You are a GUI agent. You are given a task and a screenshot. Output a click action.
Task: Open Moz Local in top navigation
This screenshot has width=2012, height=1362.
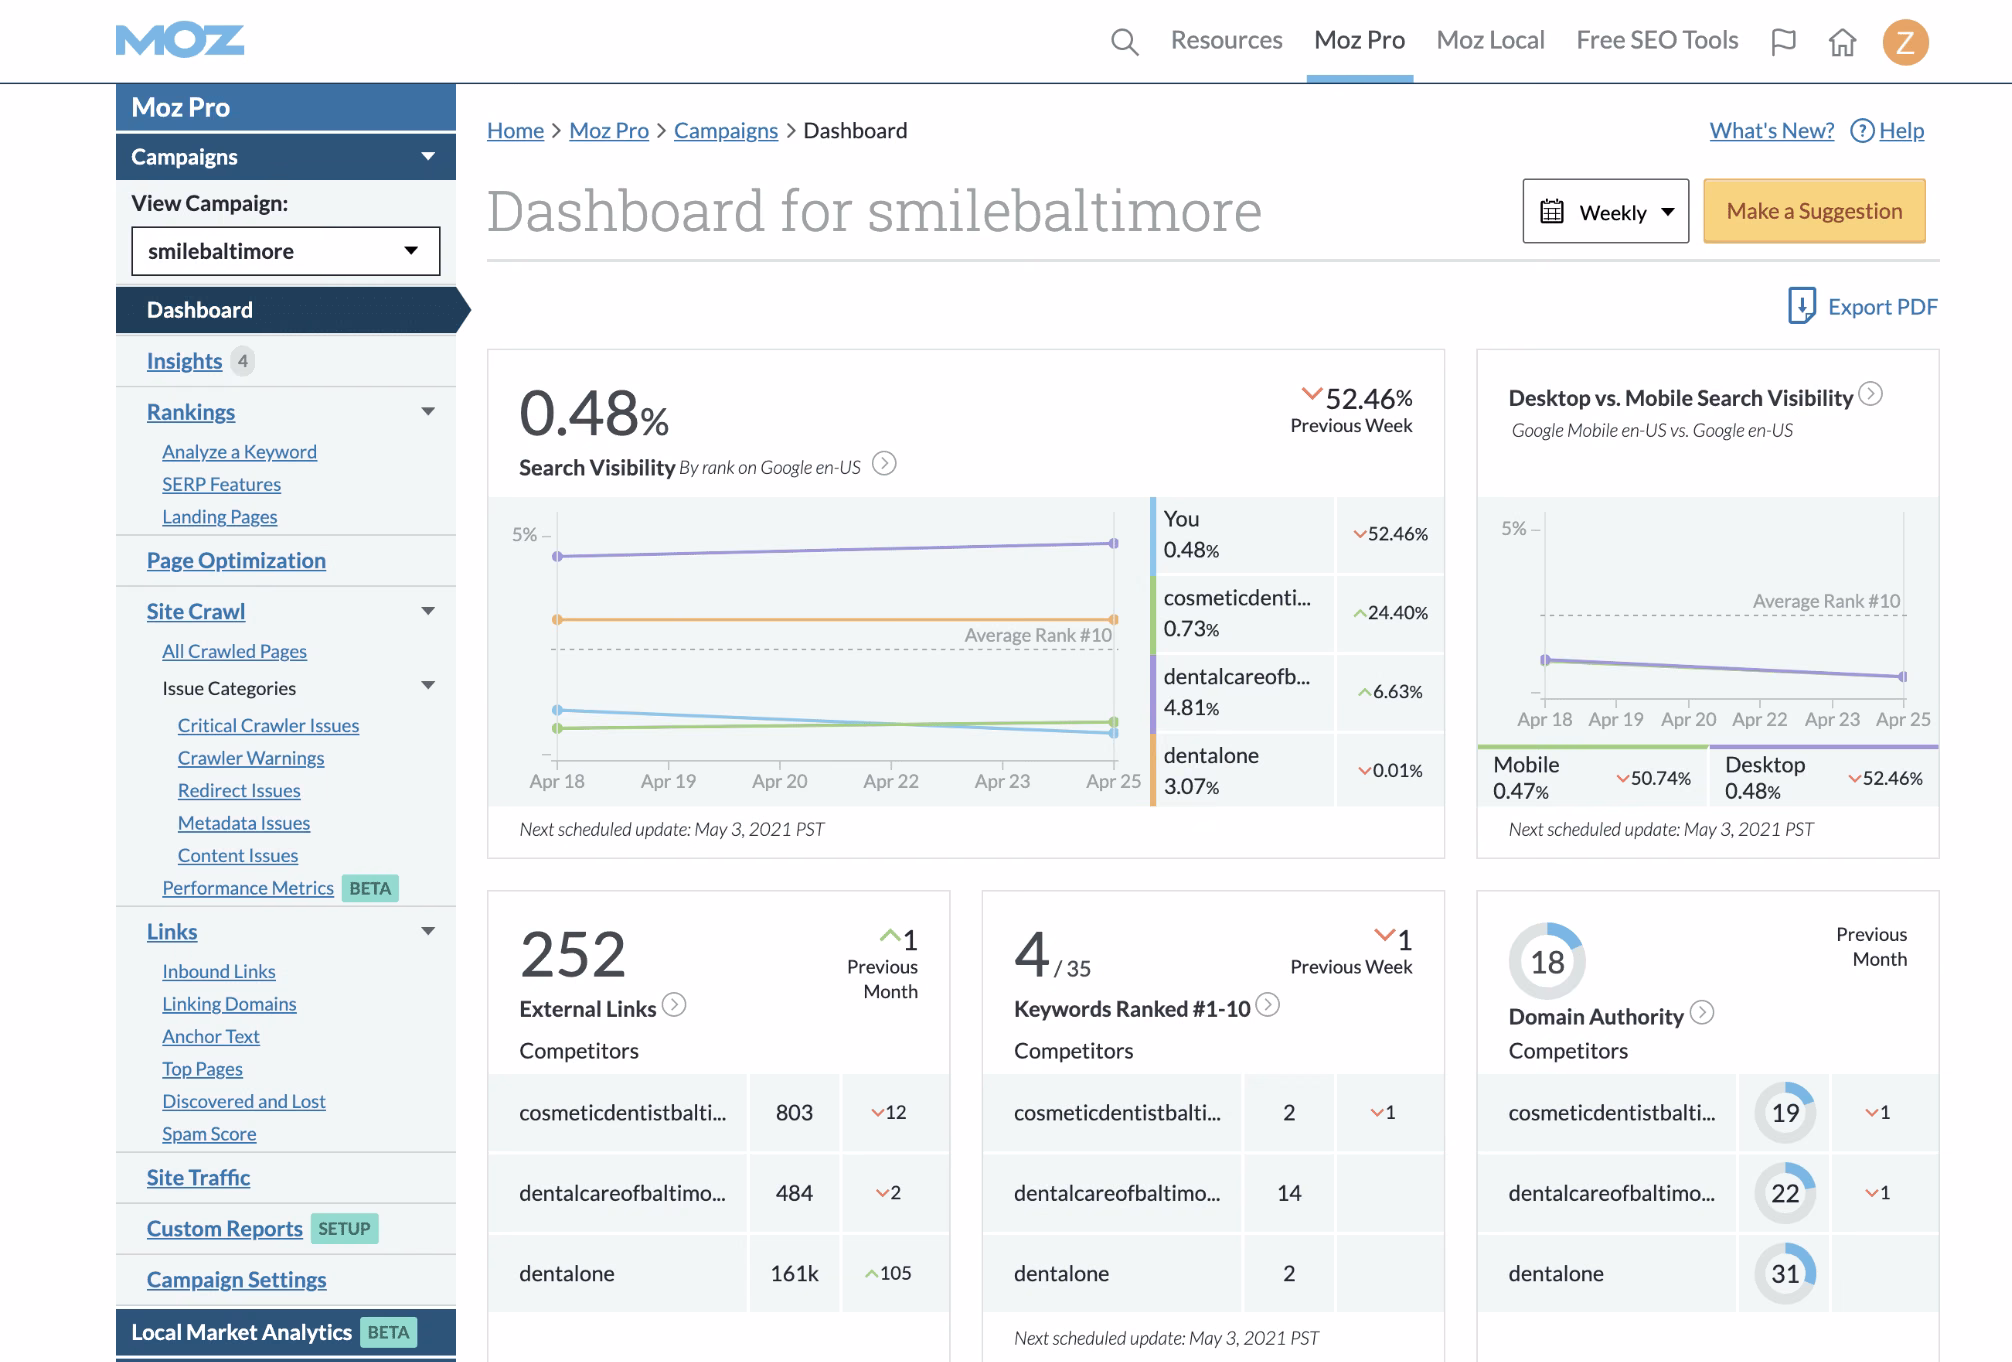point(1490,40)
